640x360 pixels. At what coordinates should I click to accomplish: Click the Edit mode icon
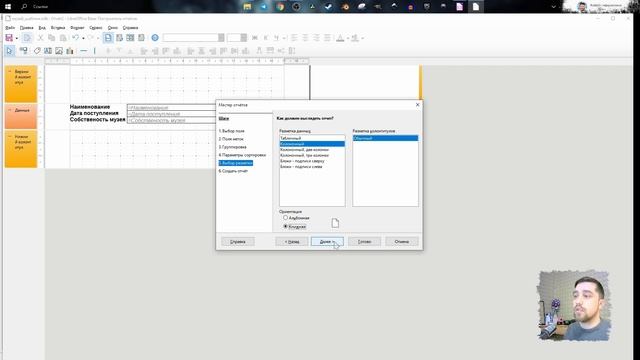click(27, 38)
